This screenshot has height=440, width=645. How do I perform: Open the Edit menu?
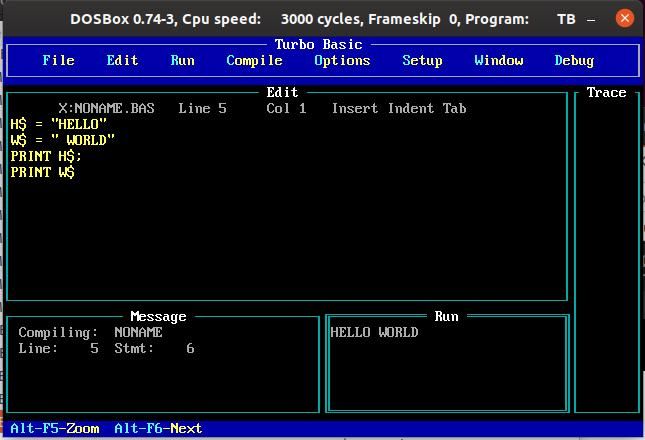[x=122, y=60]
